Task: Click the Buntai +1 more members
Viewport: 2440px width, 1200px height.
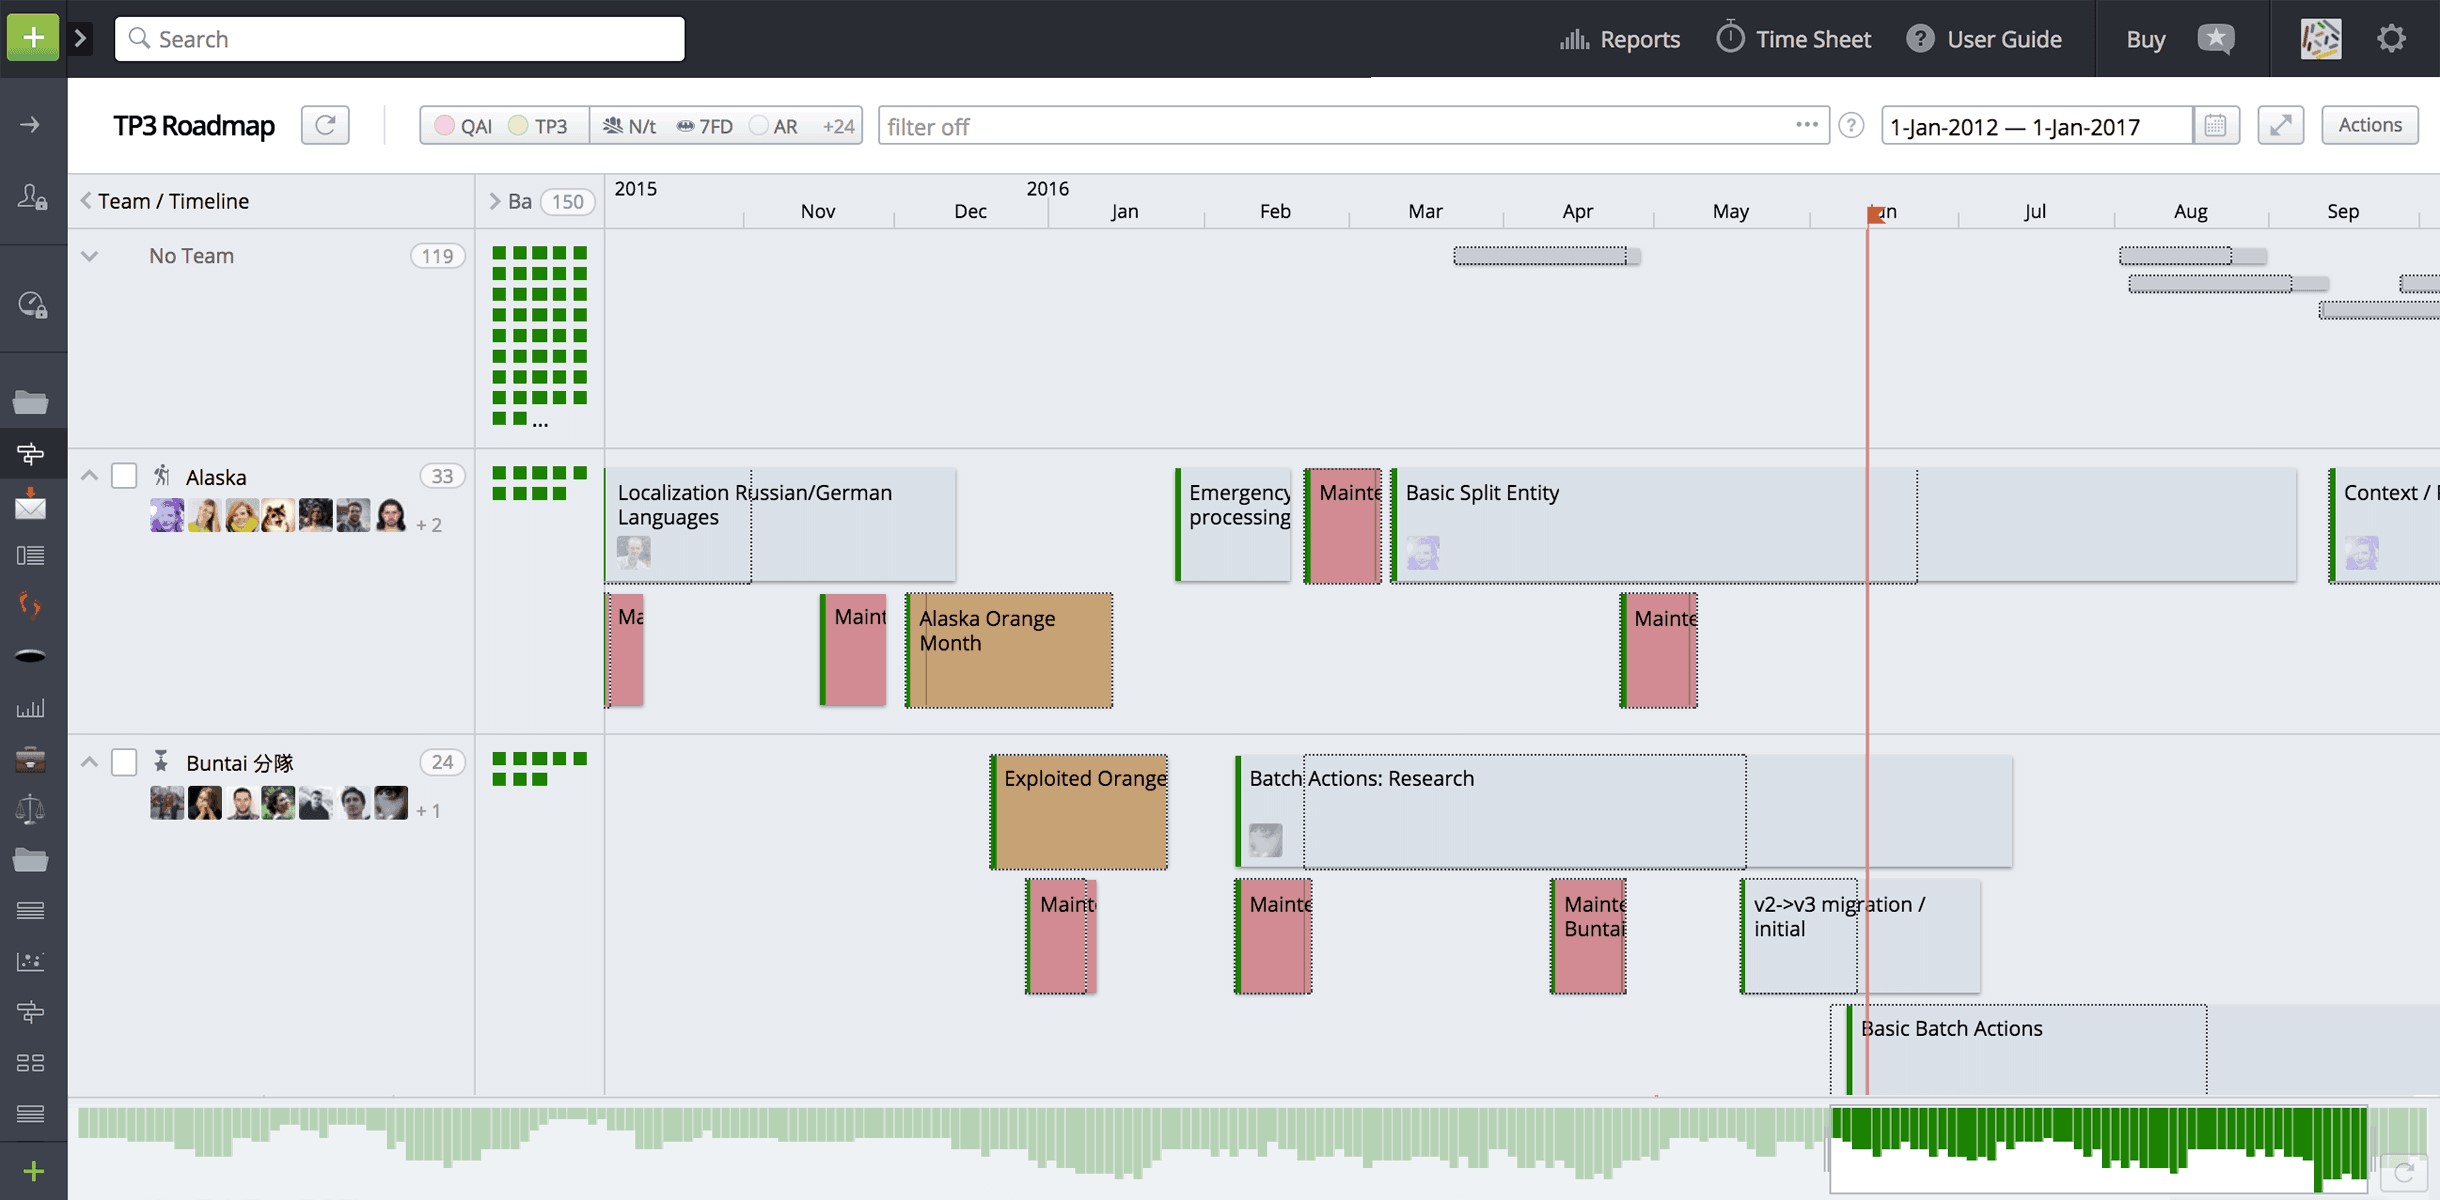Action: tap(429, 811)
